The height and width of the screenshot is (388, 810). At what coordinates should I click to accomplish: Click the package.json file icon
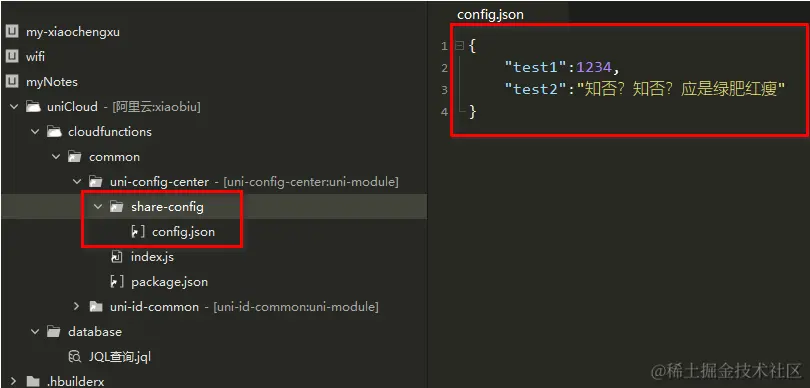click(117, 282)
